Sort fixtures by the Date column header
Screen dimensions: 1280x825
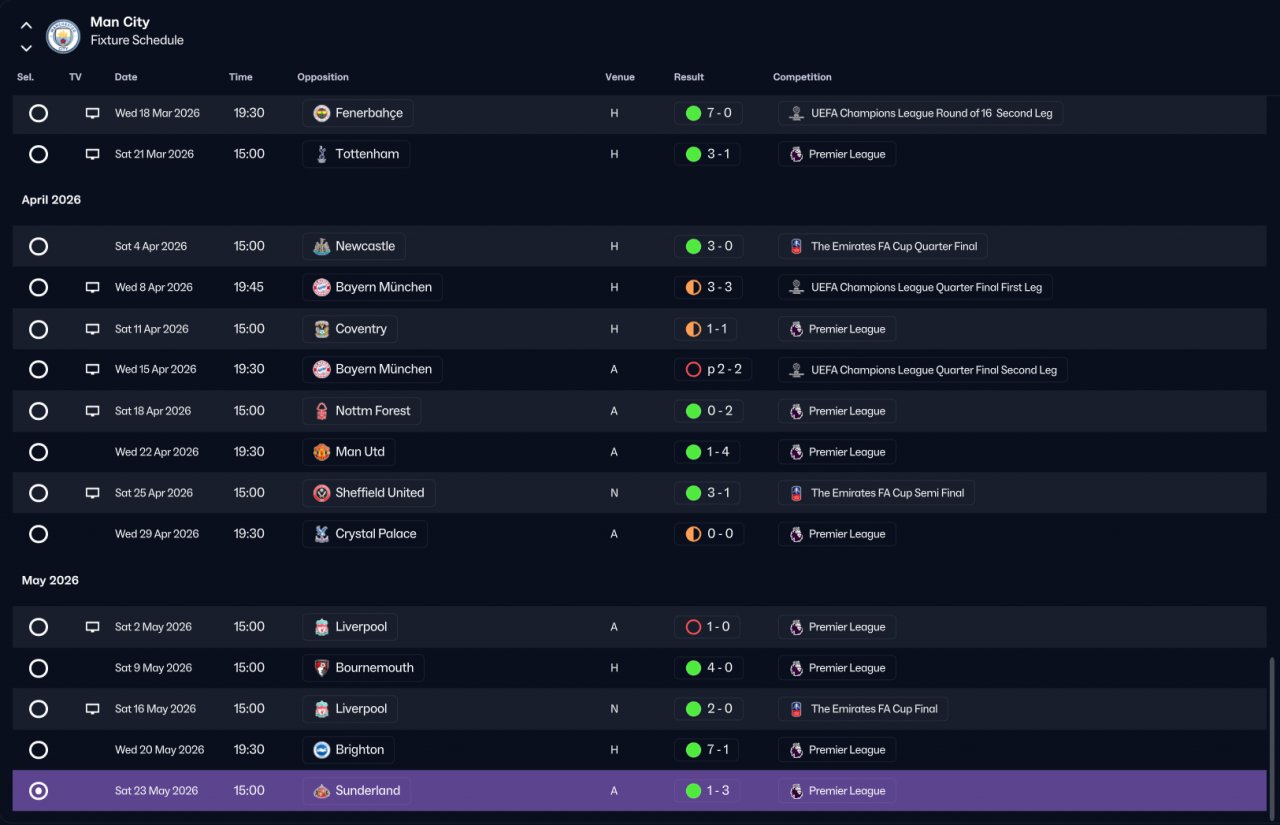click(x=126, y=77)
